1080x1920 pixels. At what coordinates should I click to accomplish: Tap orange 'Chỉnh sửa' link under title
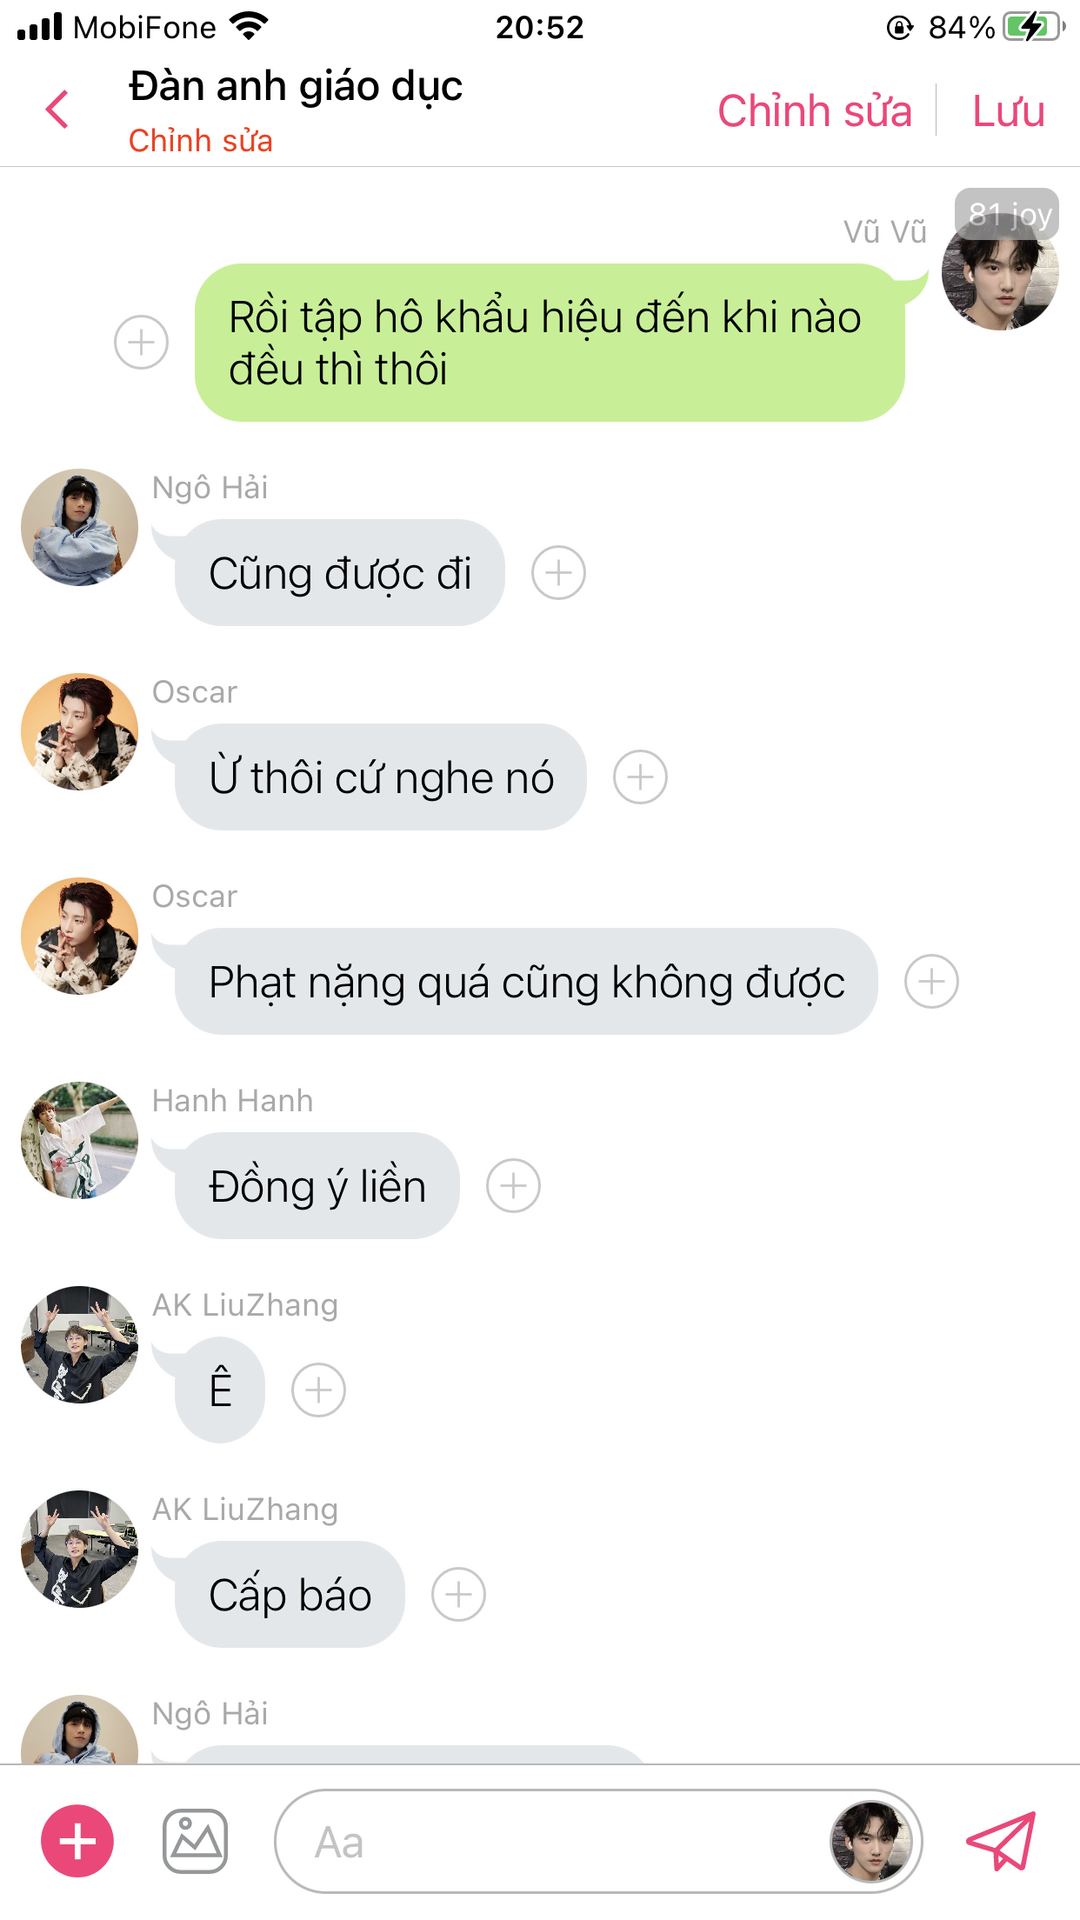200,141
